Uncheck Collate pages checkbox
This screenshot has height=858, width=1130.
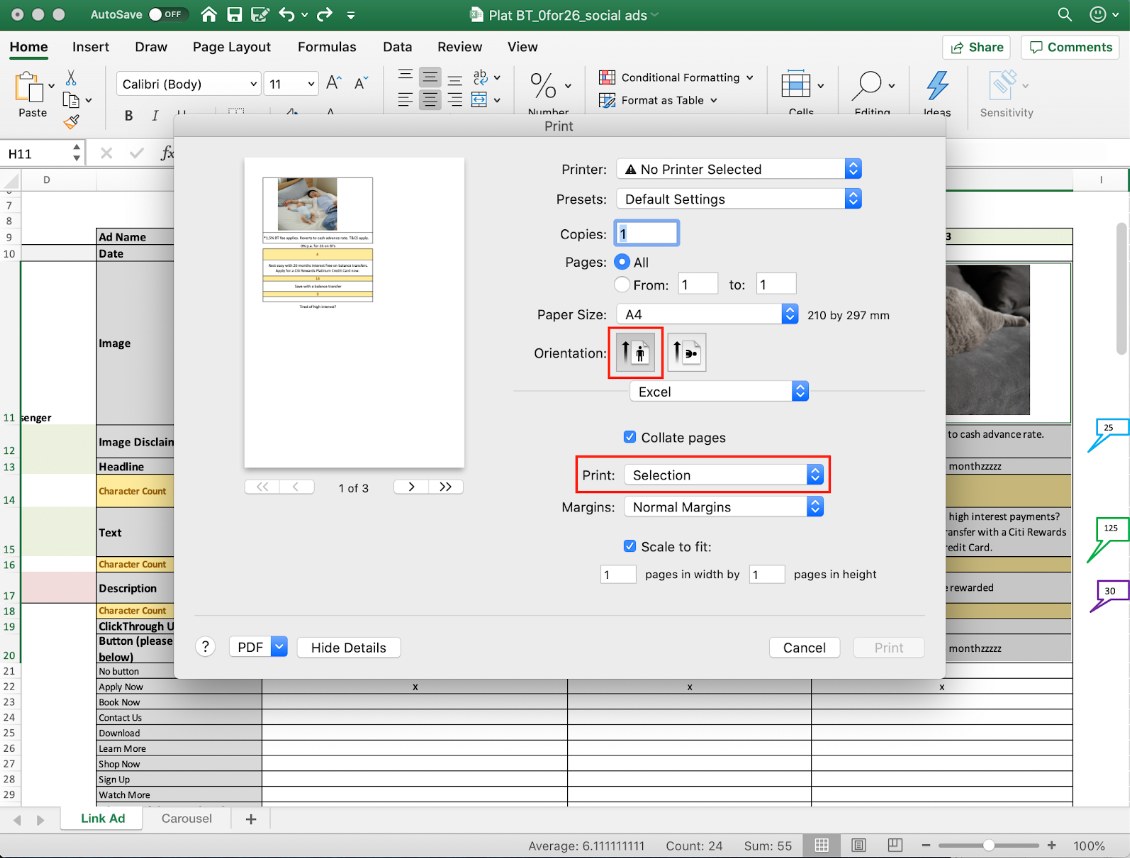tap(630, 437)
